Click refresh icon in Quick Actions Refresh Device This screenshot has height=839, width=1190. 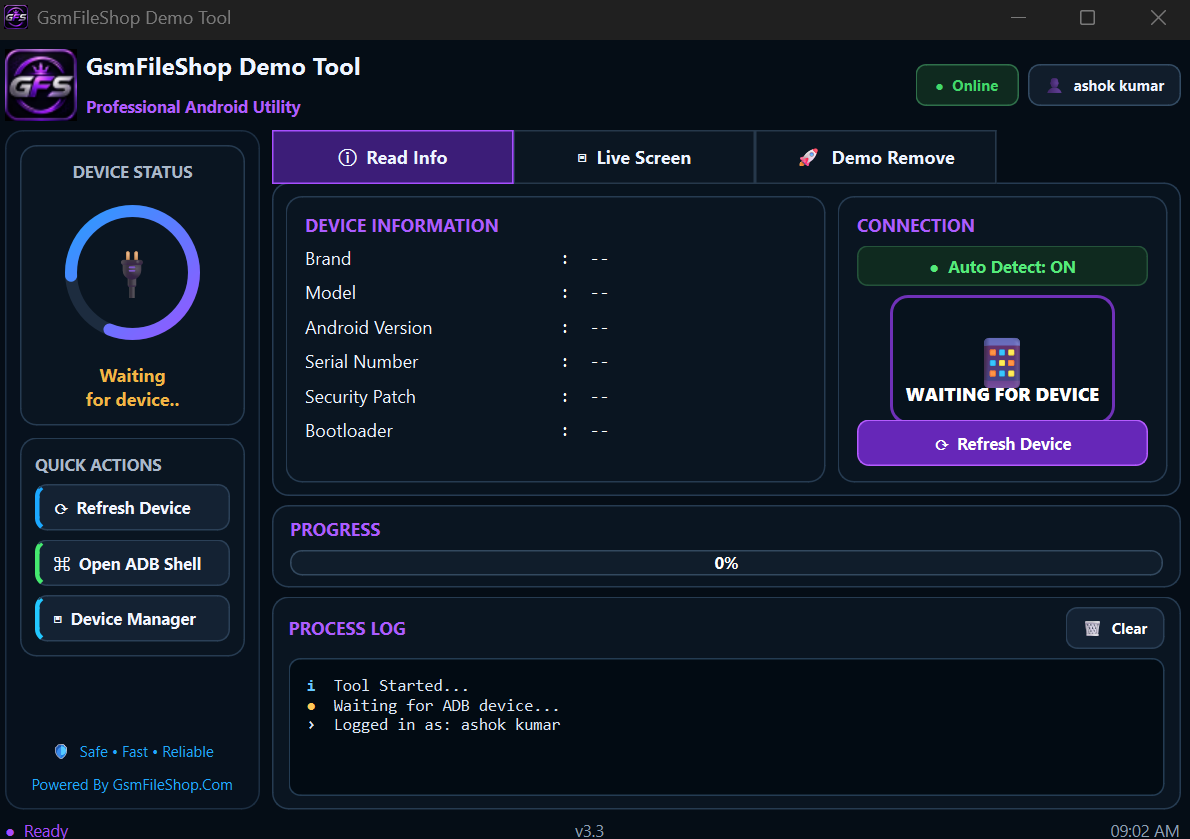(61, 509)
